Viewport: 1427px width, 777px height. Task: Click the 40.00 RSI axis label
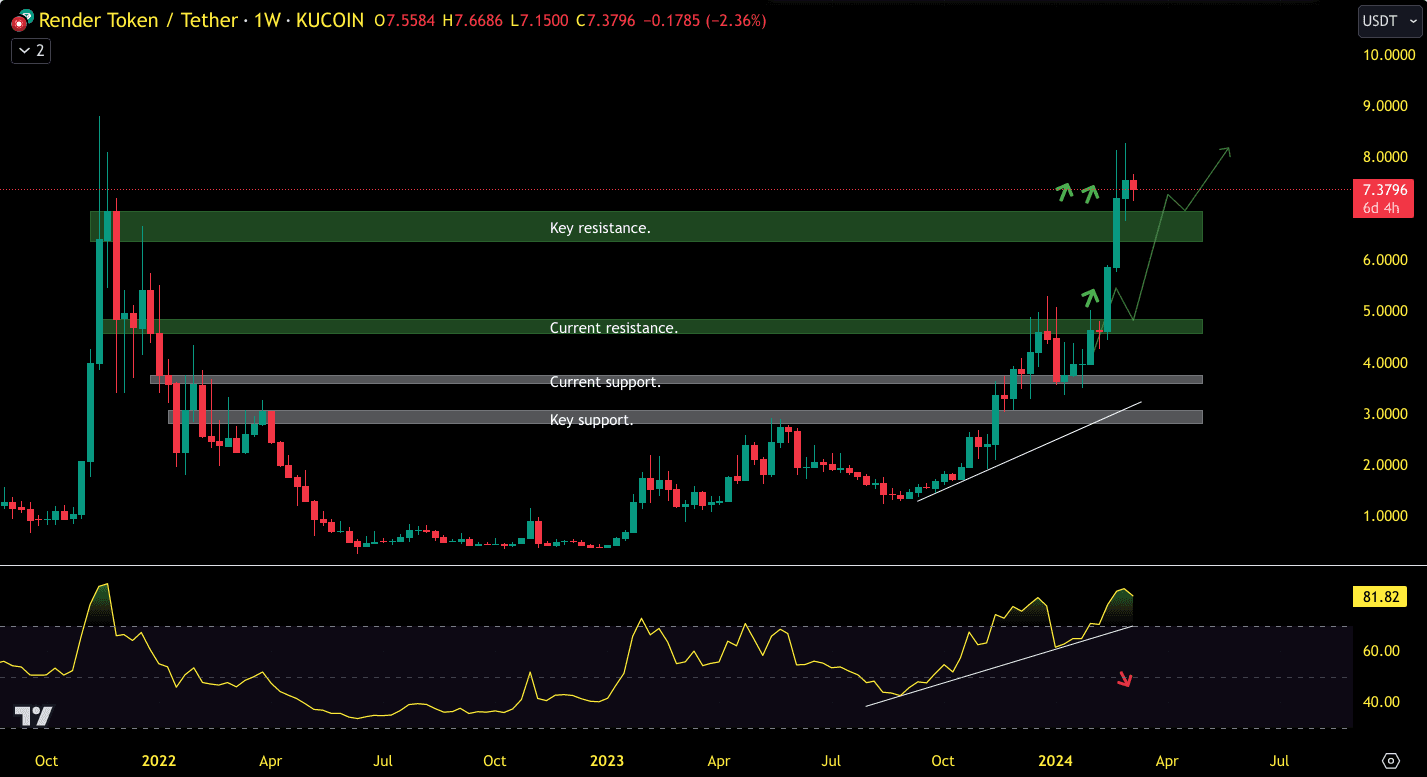pyautogui.click(x=1381, y=702)
